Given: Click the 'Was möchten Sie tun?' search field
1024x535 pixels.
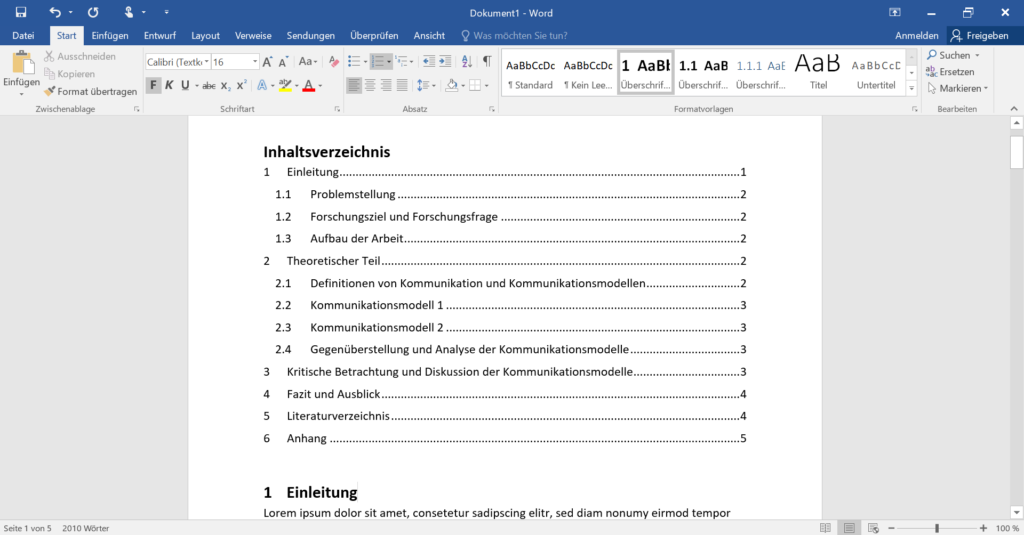Looking at the screenshot, I should tap(514, 35).
